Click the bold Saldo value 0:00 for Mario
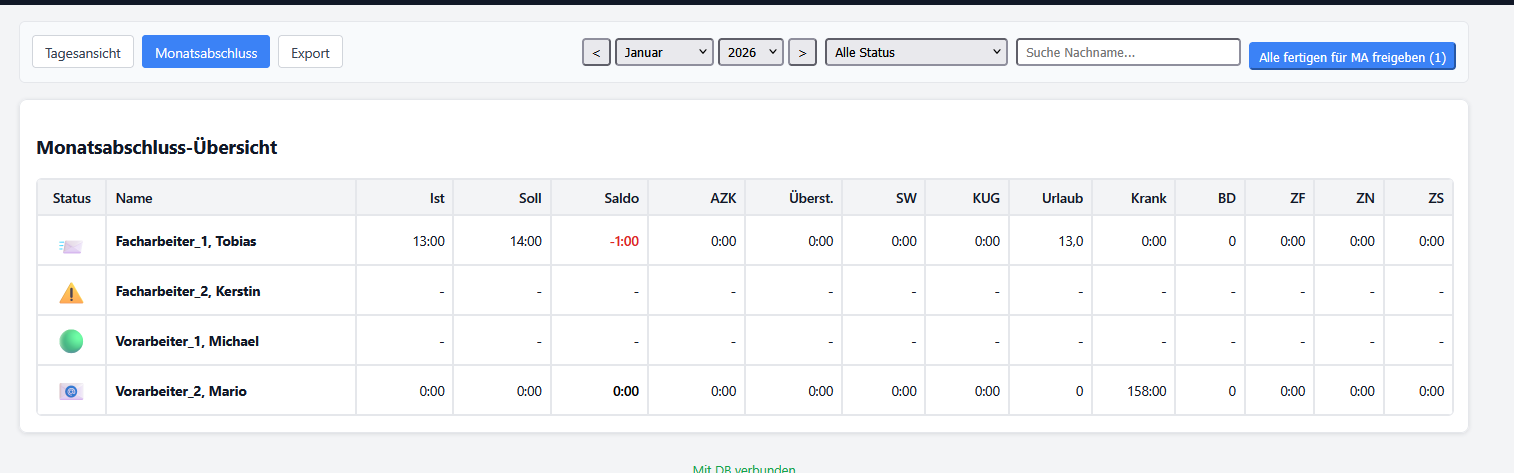This screenshot has width=1514, height=473. (626, 391)
